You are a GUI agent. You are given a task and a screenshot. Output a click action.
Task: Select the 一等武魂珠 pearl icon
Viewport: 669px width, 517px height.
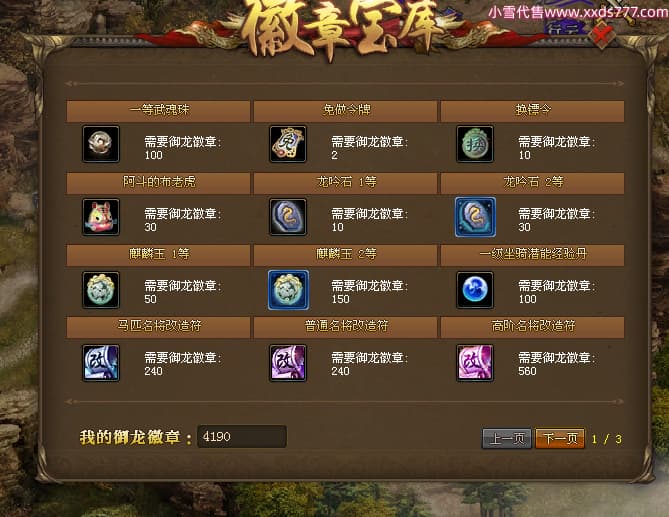click(x=101, y=144)
